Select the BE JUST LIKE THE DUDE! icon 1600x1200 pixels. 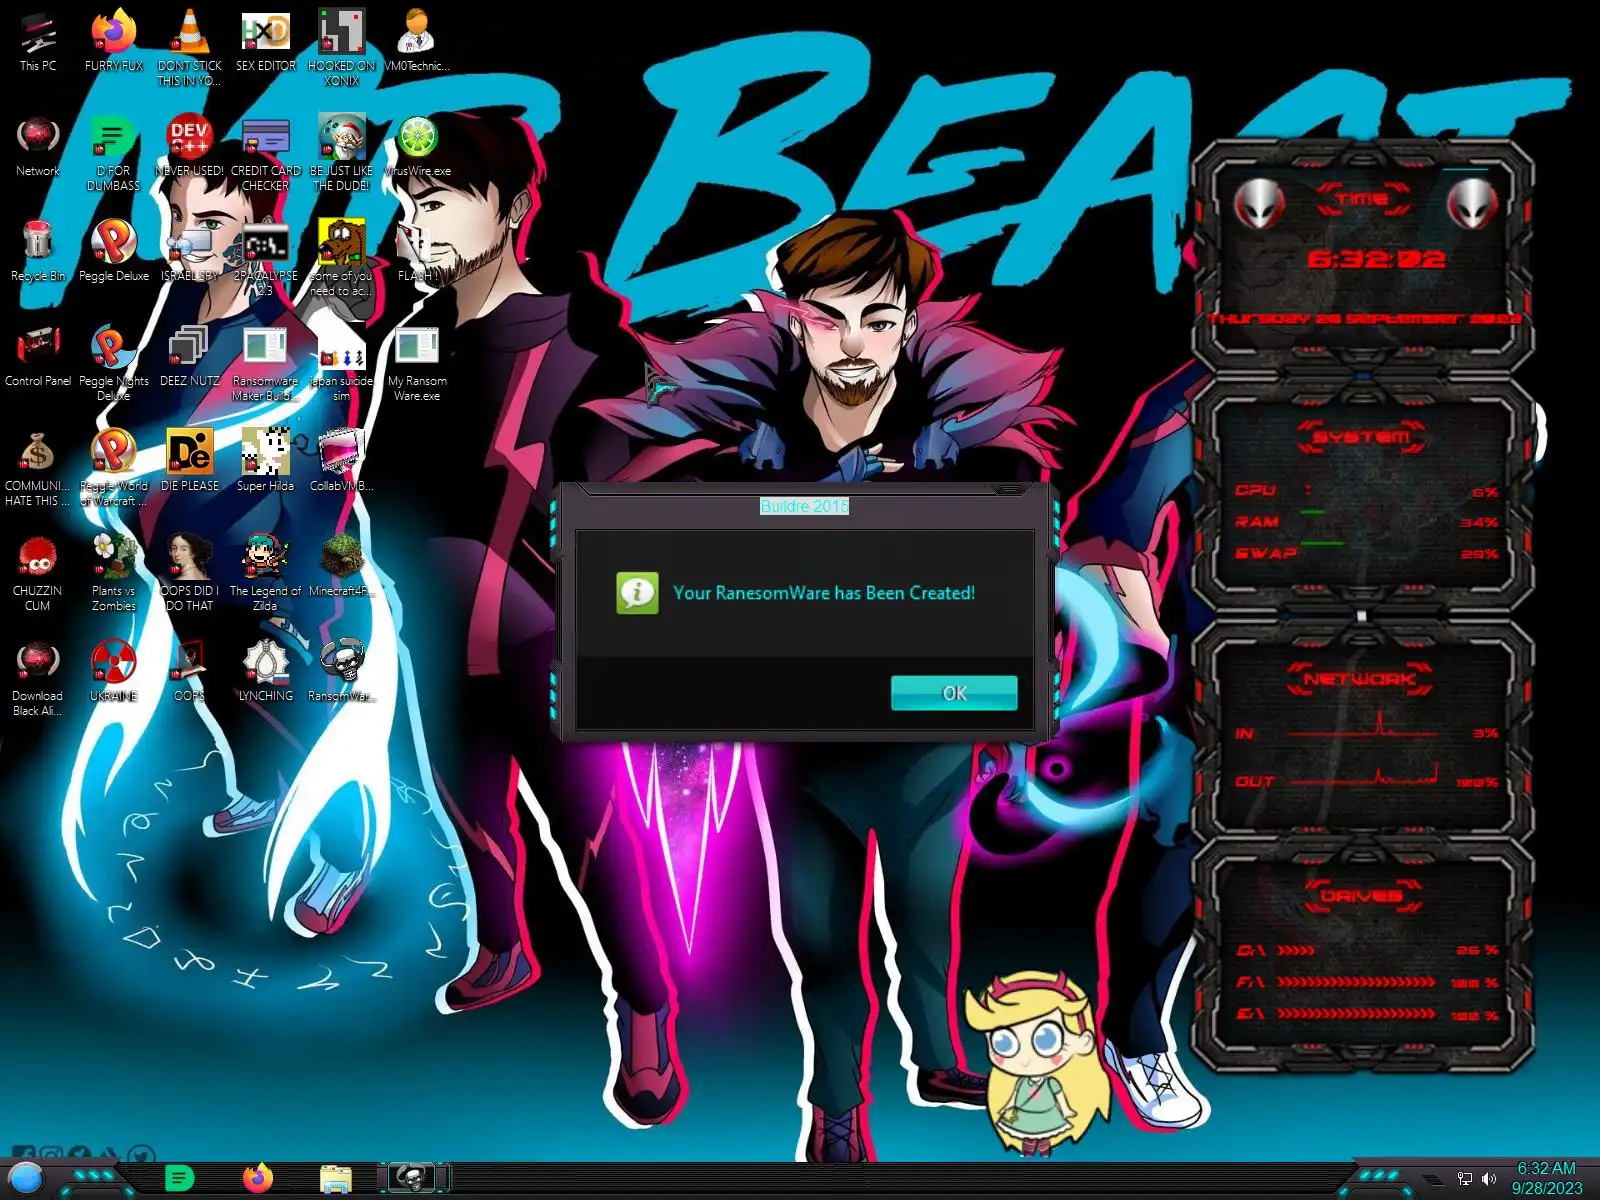coord(342,153)
